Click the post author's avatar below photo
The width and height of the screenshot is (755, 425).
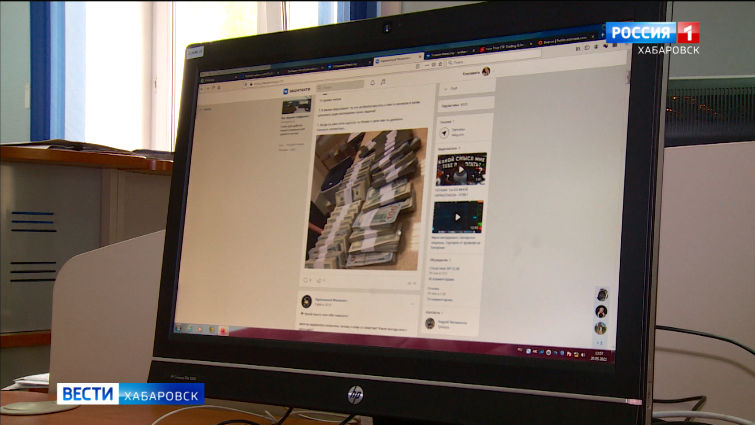pyautogui.click(x=307, y=300)
